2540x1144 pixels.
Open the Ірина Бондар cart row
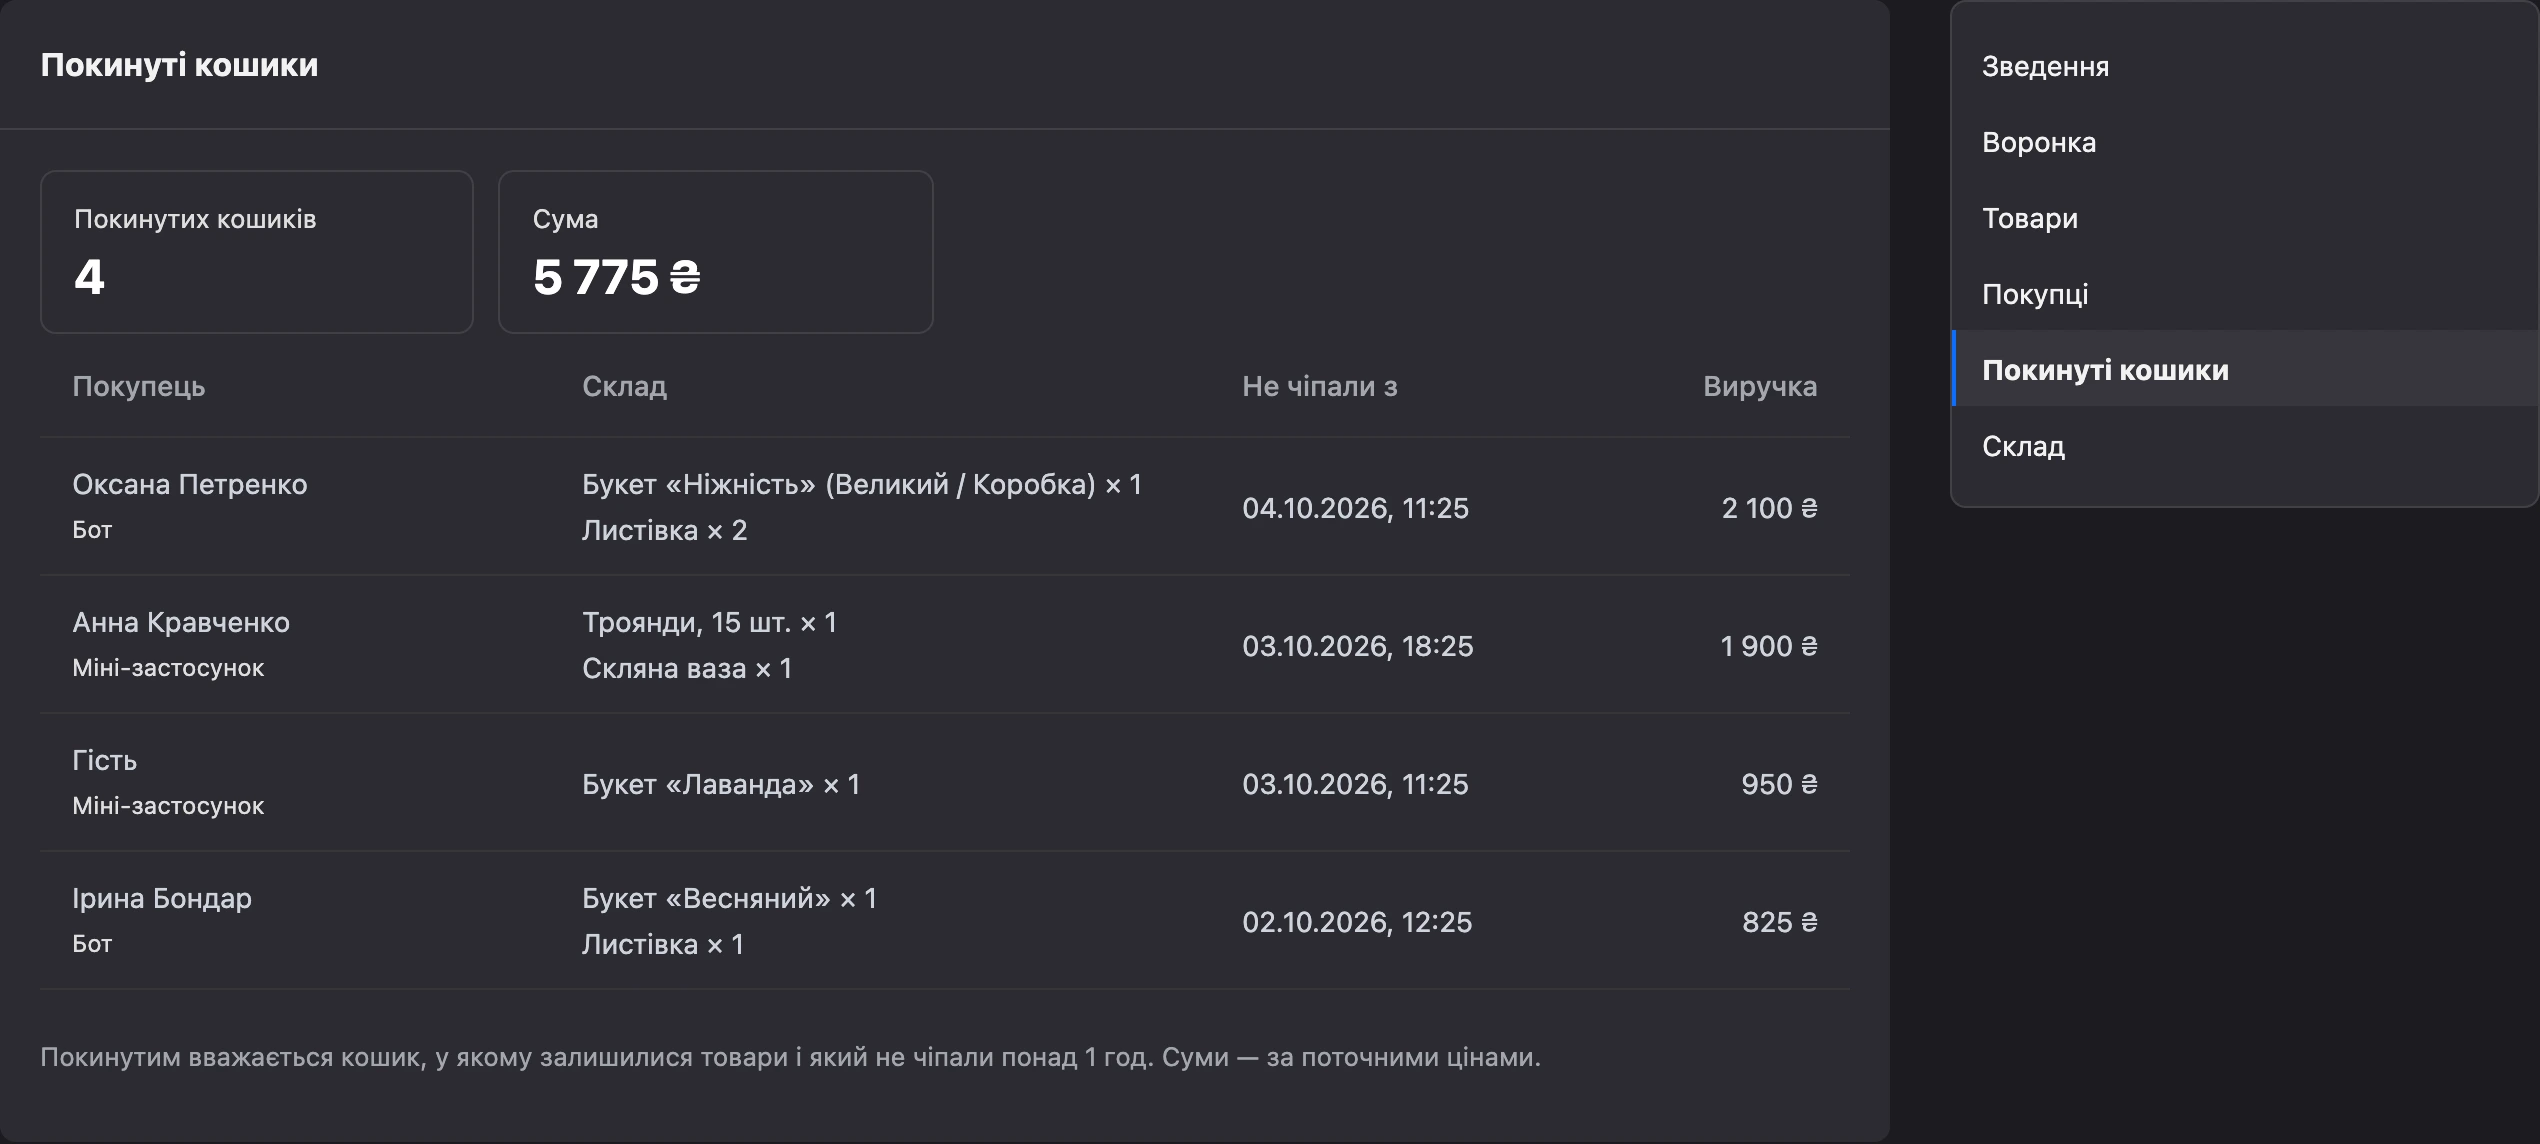click(945, 921)
